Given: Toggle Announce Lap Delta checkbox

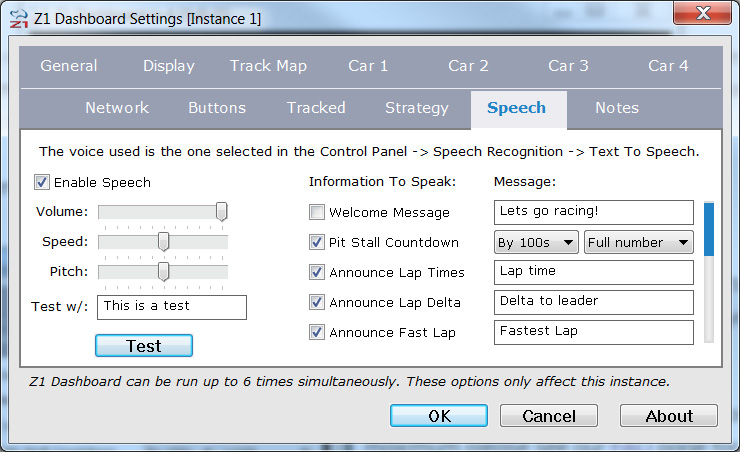Looking at the screenshot, I should click(317, 302).
